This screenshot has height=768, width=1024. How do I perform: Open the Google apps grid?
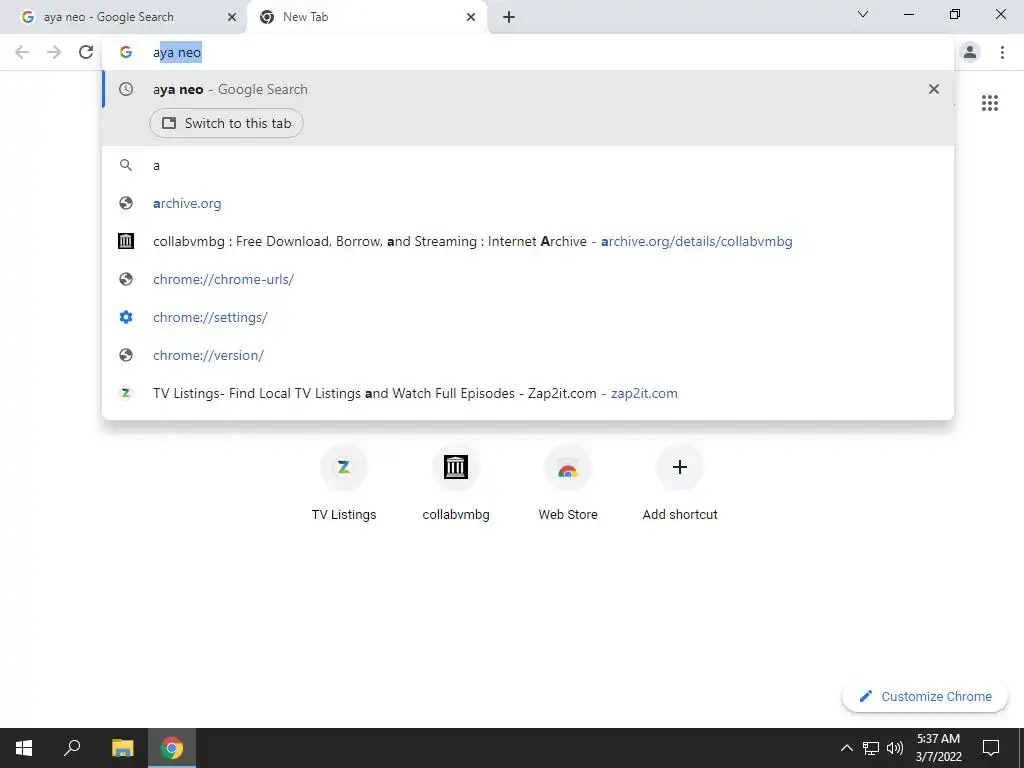[x=990, y=103]
